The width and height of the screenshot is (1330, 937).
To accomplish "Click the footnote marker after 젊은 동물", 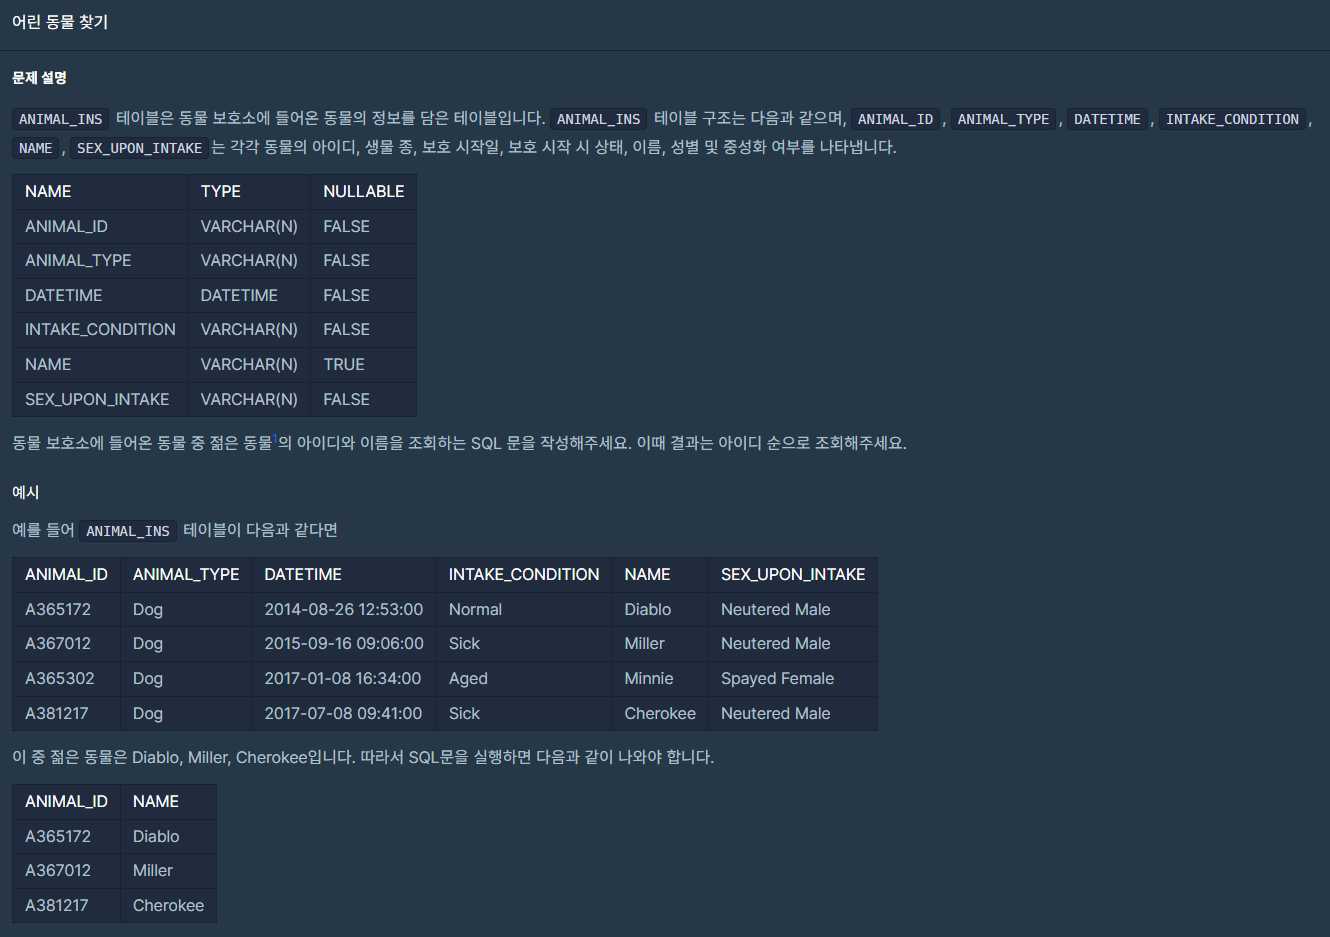I will [x=275, y=438].
